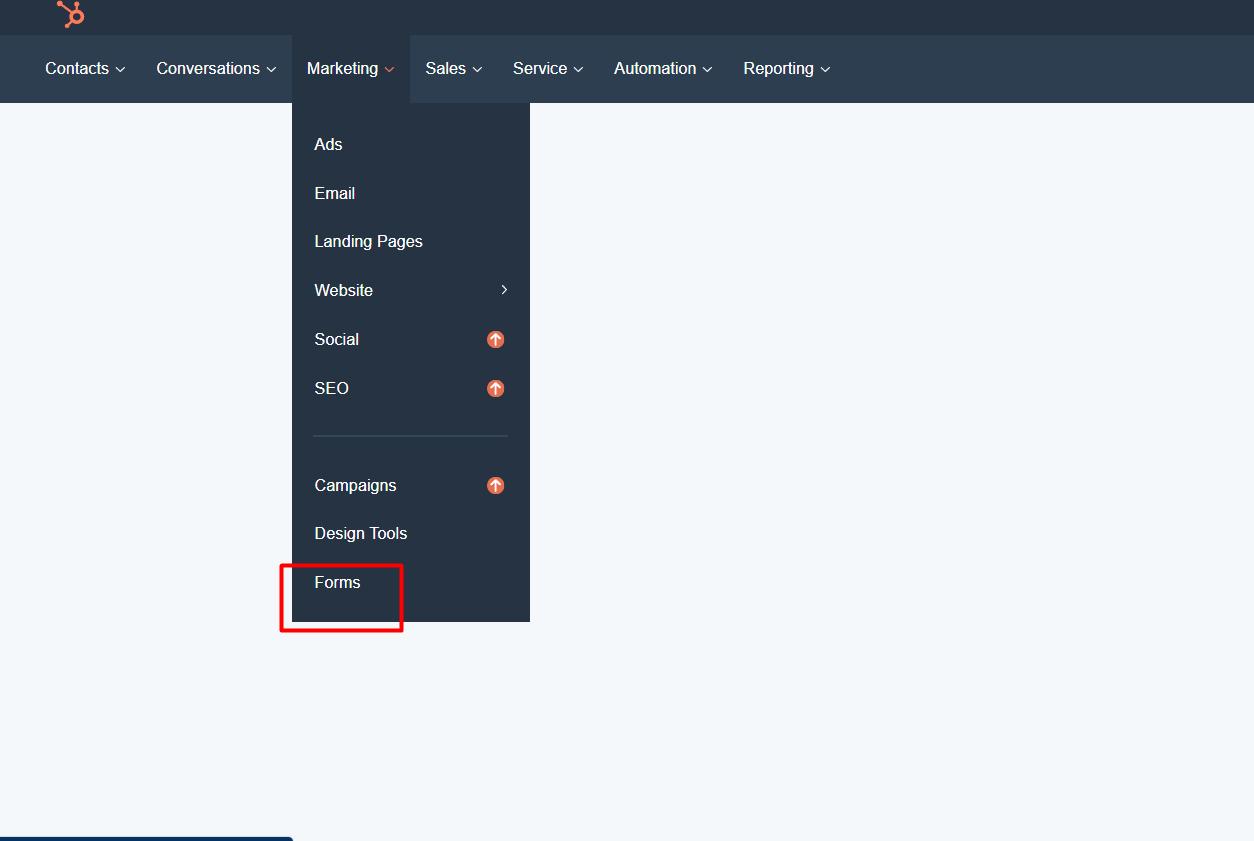Expand the Website submenu arrow
The height and width of the screenshot is (841, 1254).
coord(504,290)
